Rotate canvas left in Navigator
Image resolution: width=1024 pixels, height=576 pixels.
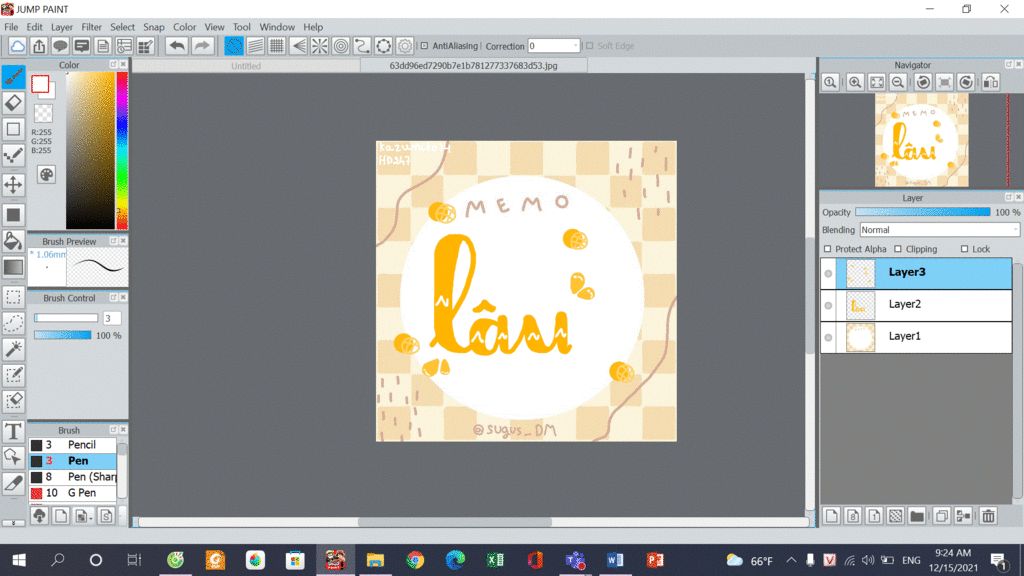coord(923,82)
